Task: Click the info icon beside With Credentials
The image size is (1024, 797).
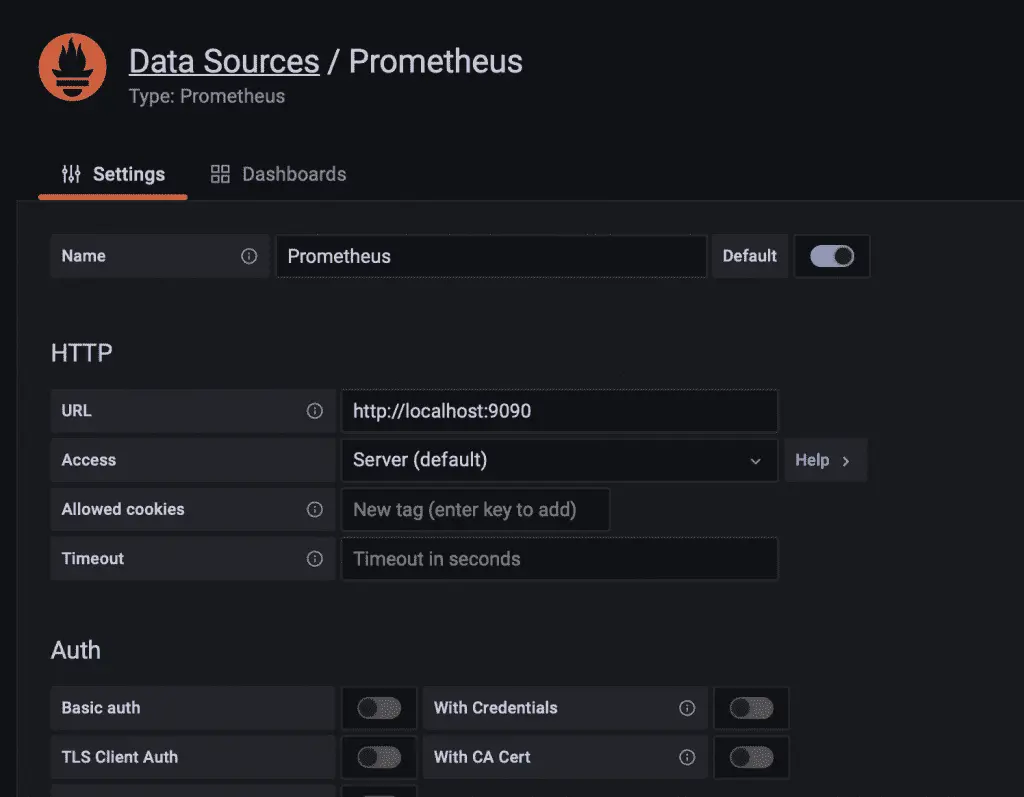Action: click(x=687, y=708)
